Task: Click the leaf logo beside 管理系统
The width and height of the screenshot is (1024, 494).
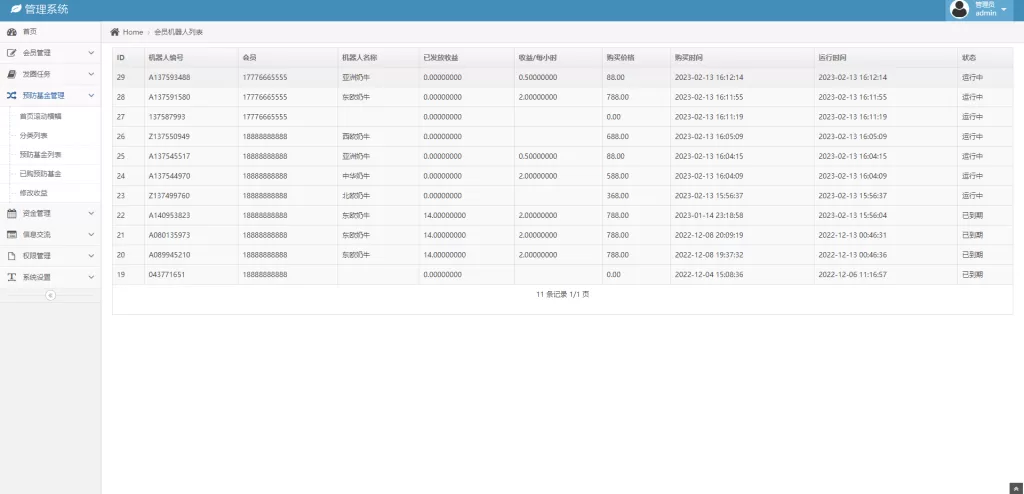Action: tap(16, 10)
